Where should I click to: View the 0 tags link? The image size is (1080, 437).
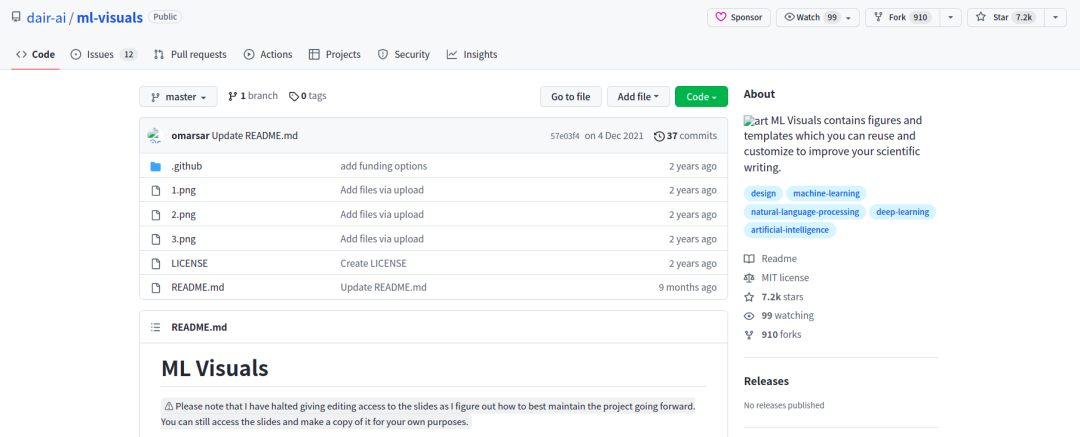[x=307, y=96]
